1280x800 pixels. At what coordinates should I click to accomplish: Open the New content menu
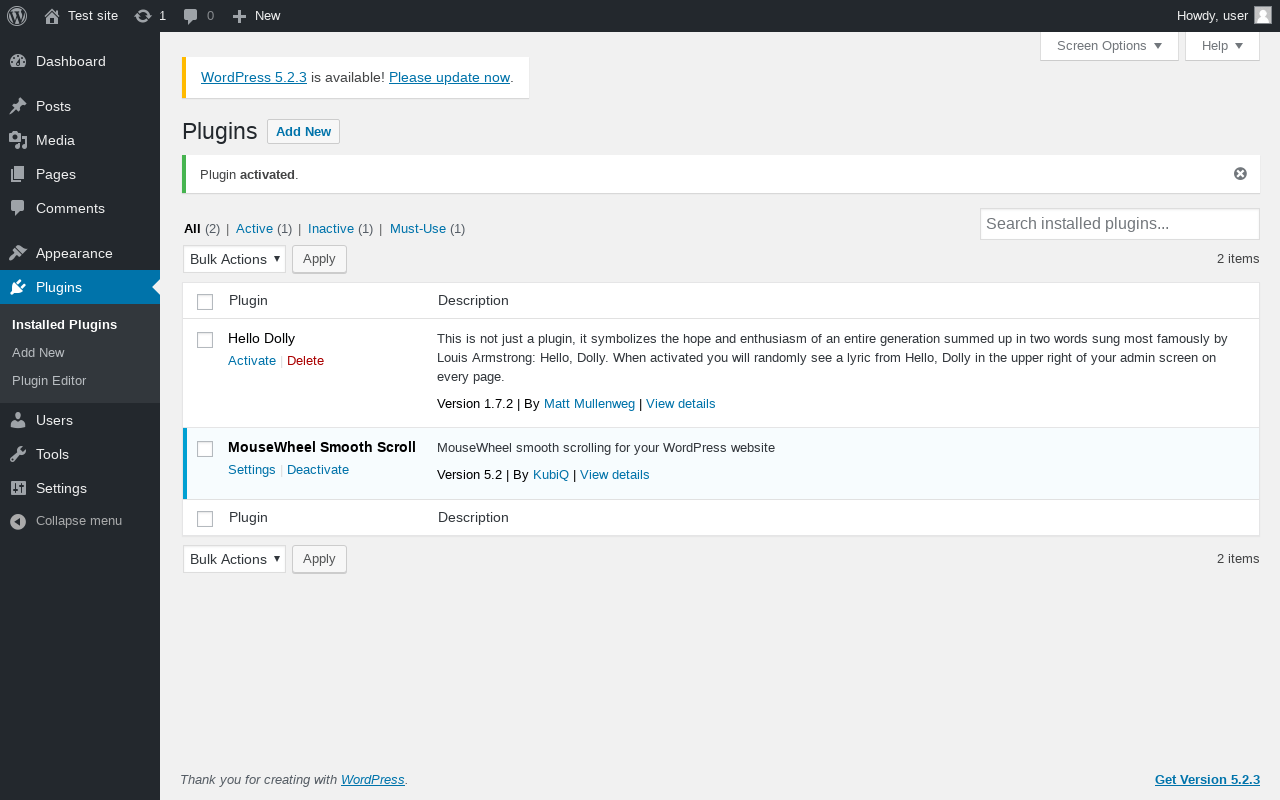point(256,16)
